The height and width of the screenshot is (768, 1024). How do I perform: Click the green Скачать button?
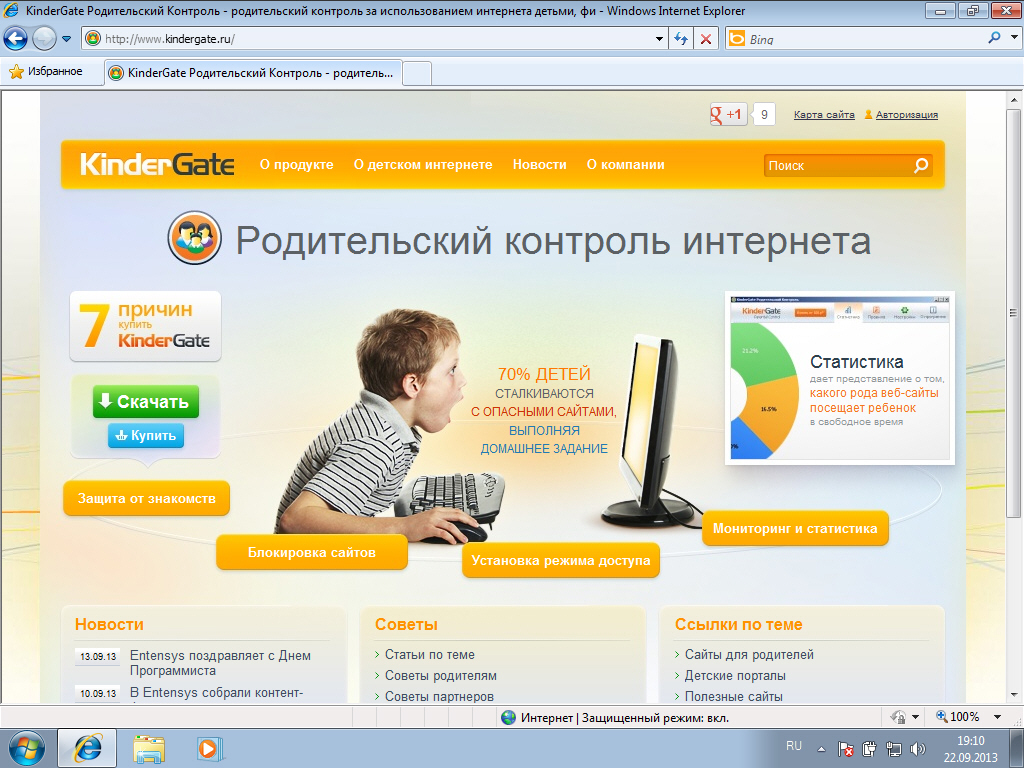coord(146,402)
